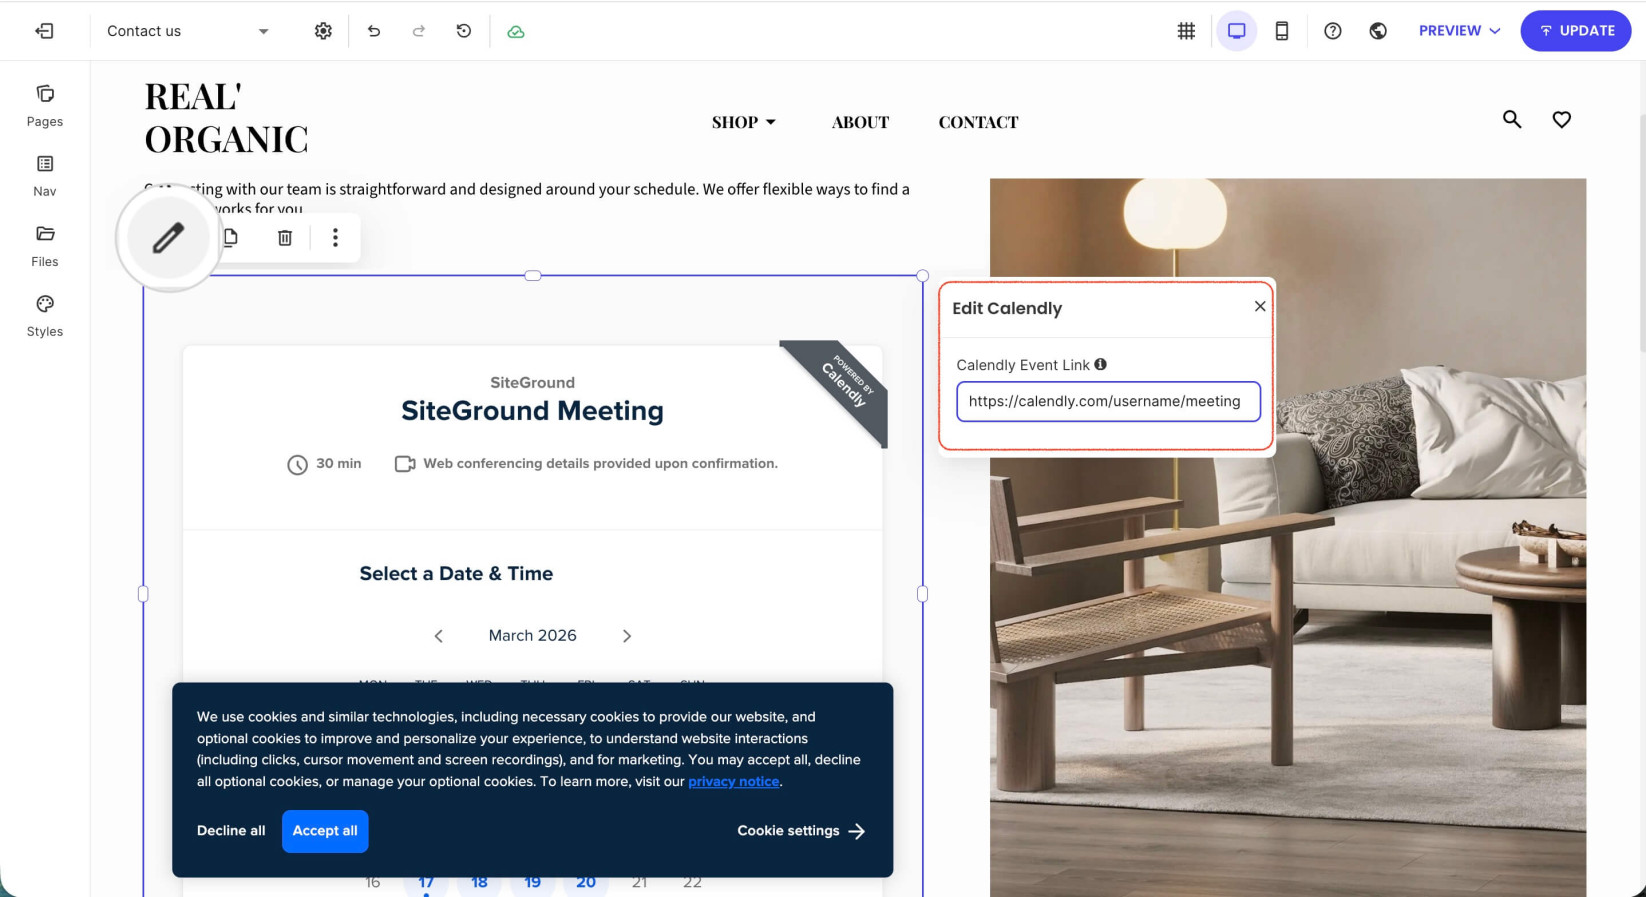The image size is (1646, 897).
Task: Switch to mobile view icon
Action: 1282,31
